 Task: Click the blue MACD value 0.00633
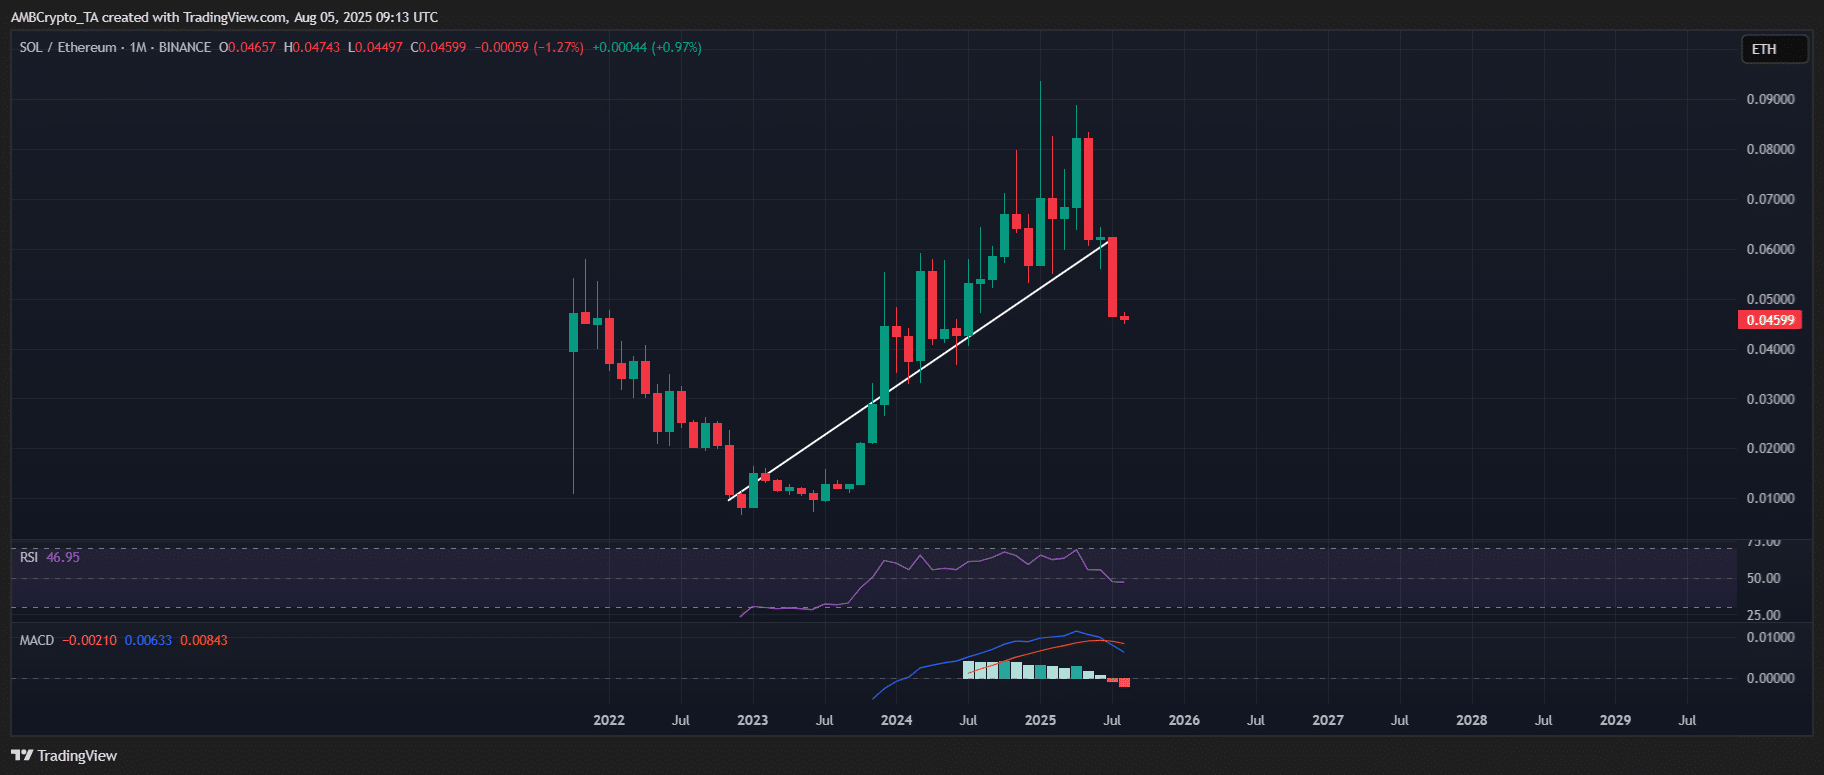click(148, 640)
